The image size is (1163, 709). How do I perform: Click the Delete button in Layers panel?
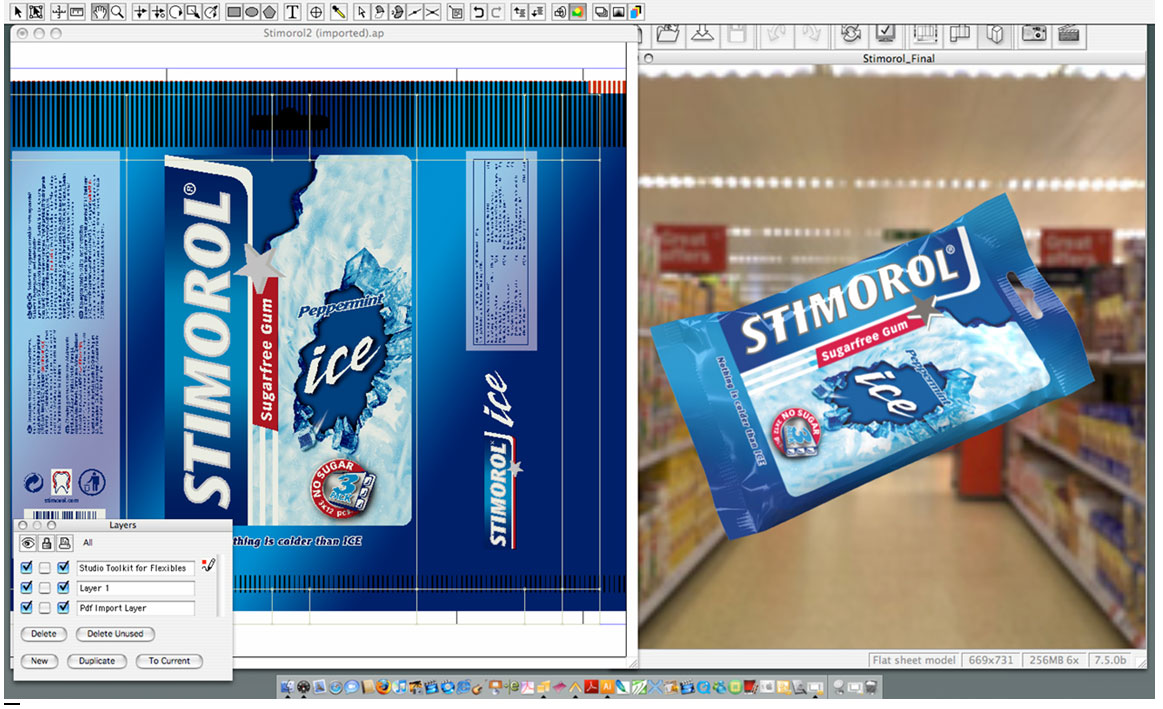[x=44, y=634]
